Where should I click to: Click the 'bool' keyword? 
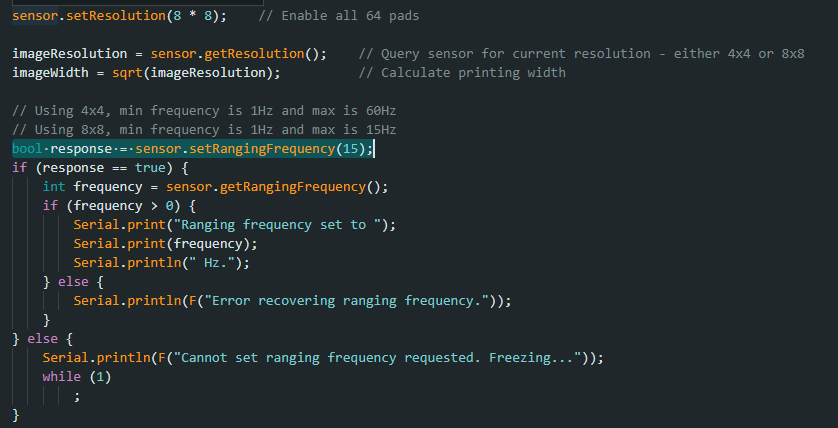27,148
